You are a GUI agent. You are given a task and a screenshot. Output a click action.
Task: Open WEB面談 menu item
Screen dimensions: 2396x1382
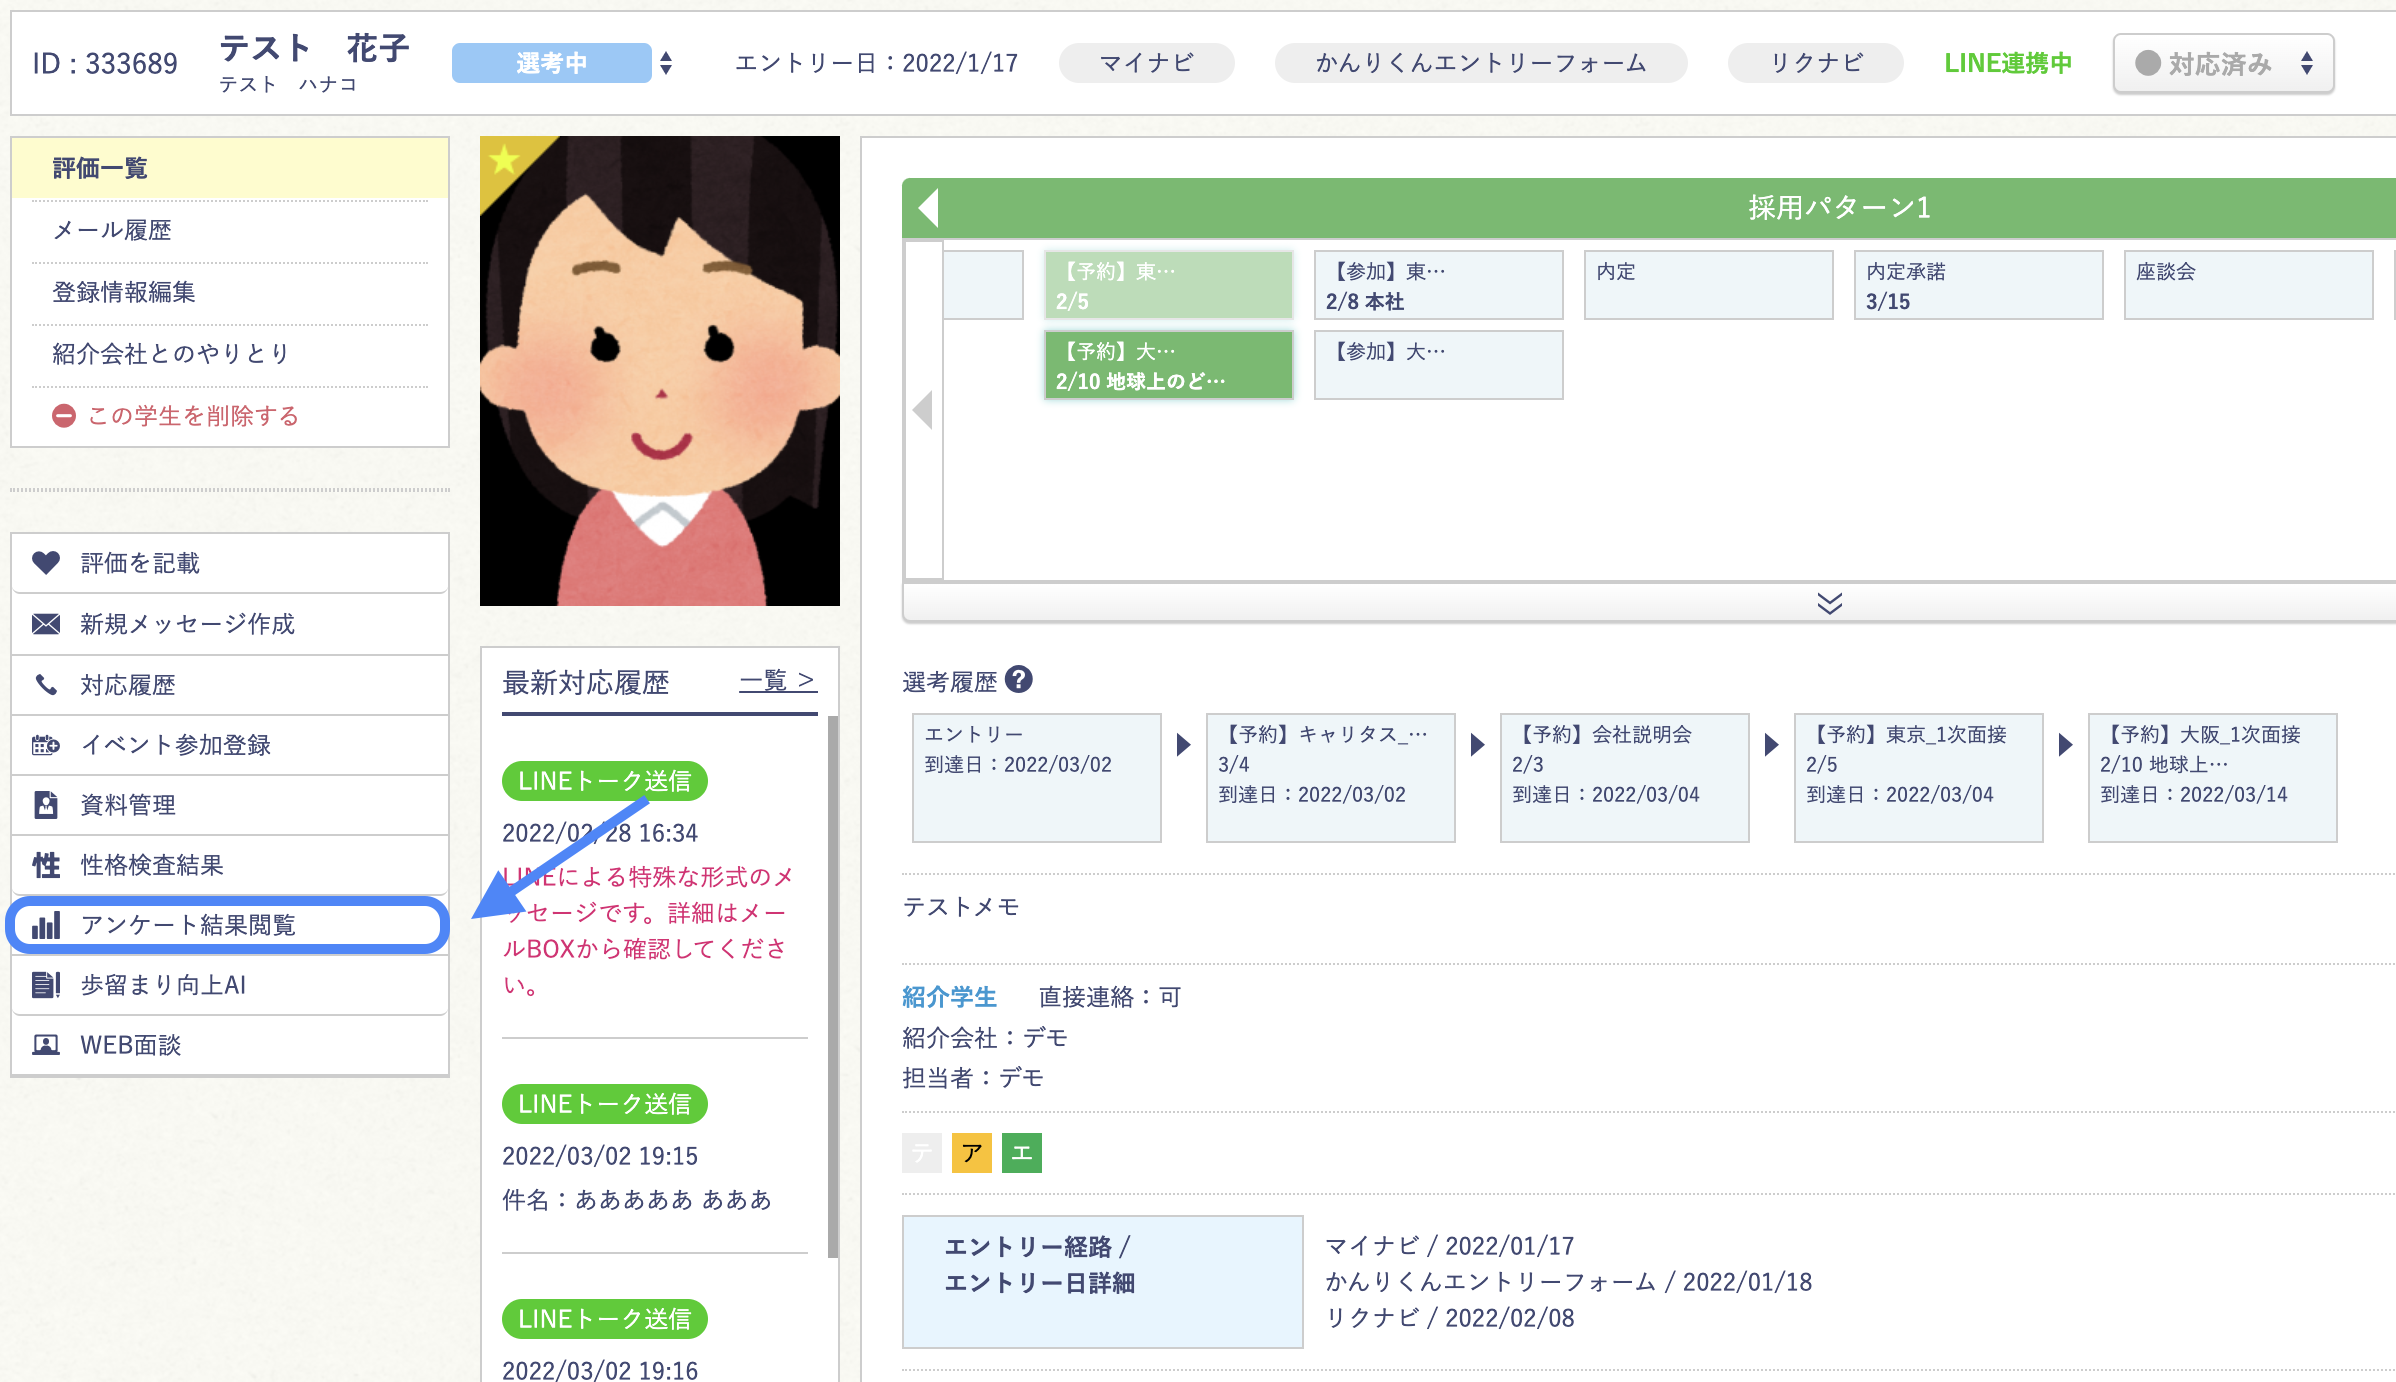tap(230, 1045)
